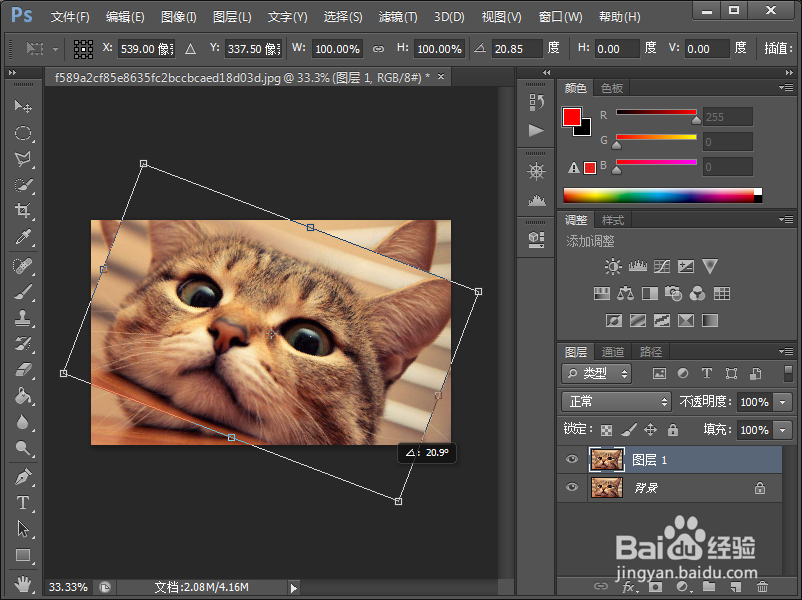
Task: Select the Pen tool
Action: pyautogui.click(x=23, y=477)
